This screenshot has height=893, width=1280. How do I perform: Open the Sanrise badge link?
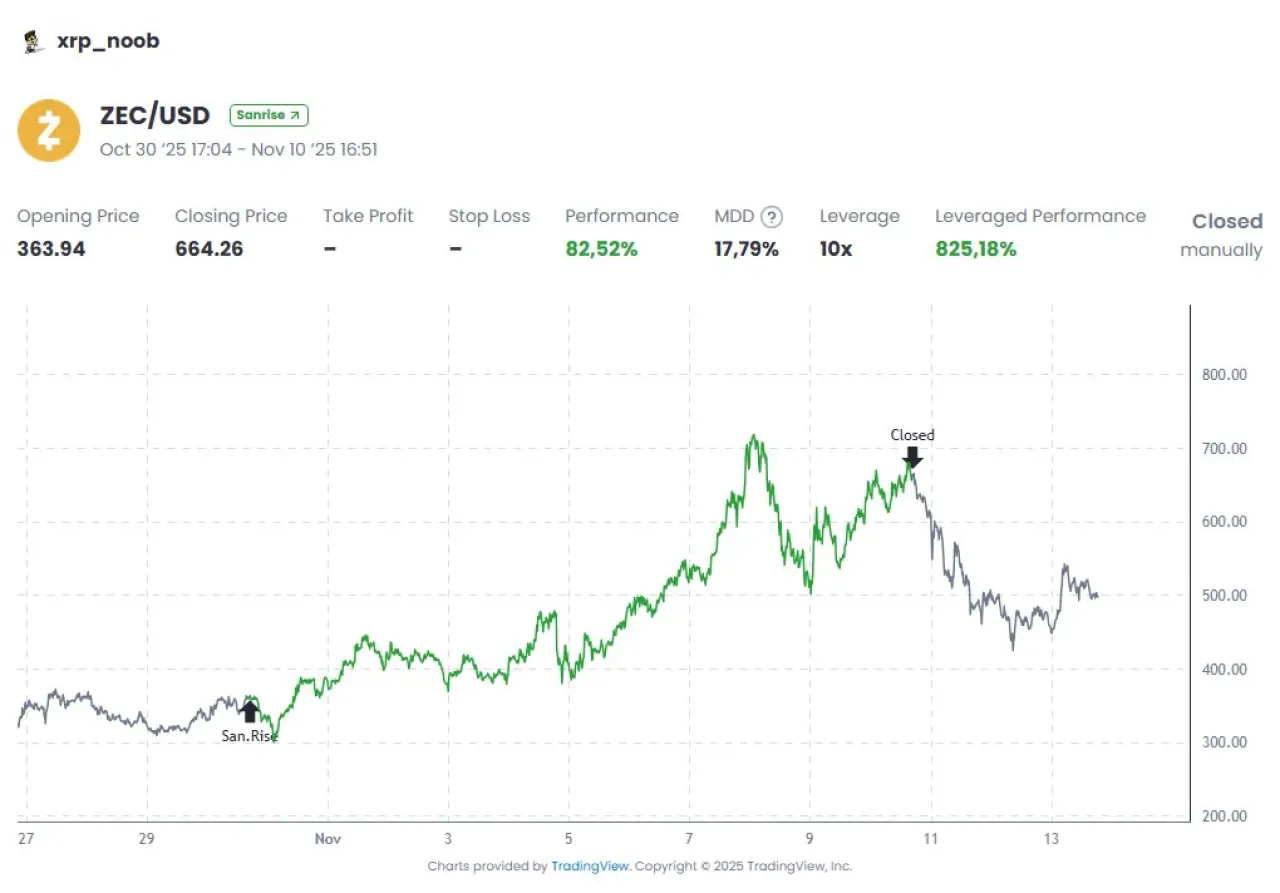tap(269, 115)
